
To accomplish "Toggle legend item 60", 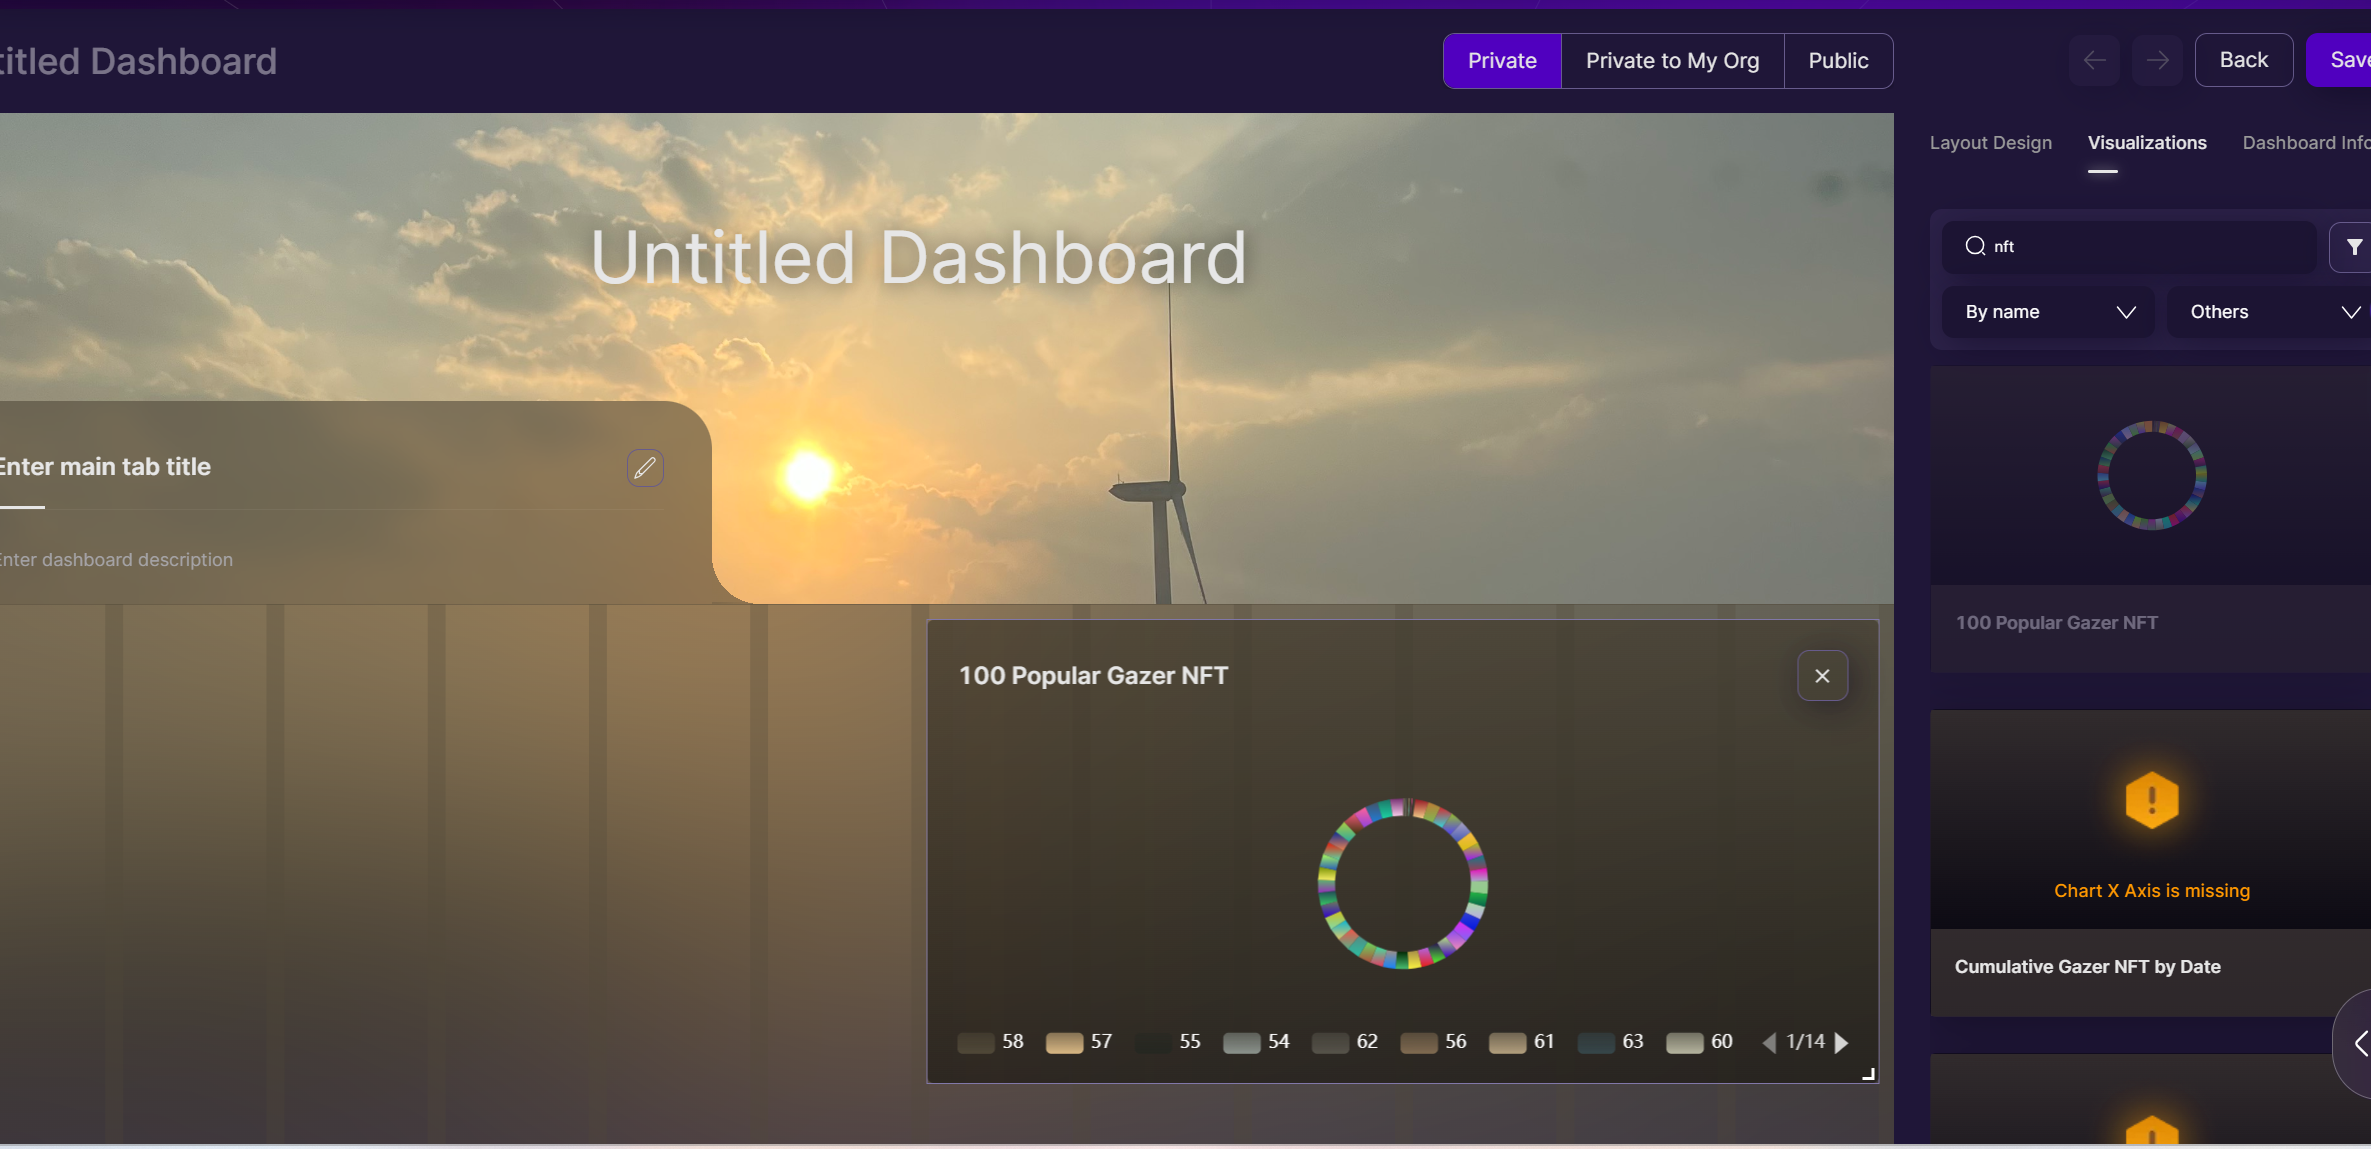I will [x=1699, y=1042].
